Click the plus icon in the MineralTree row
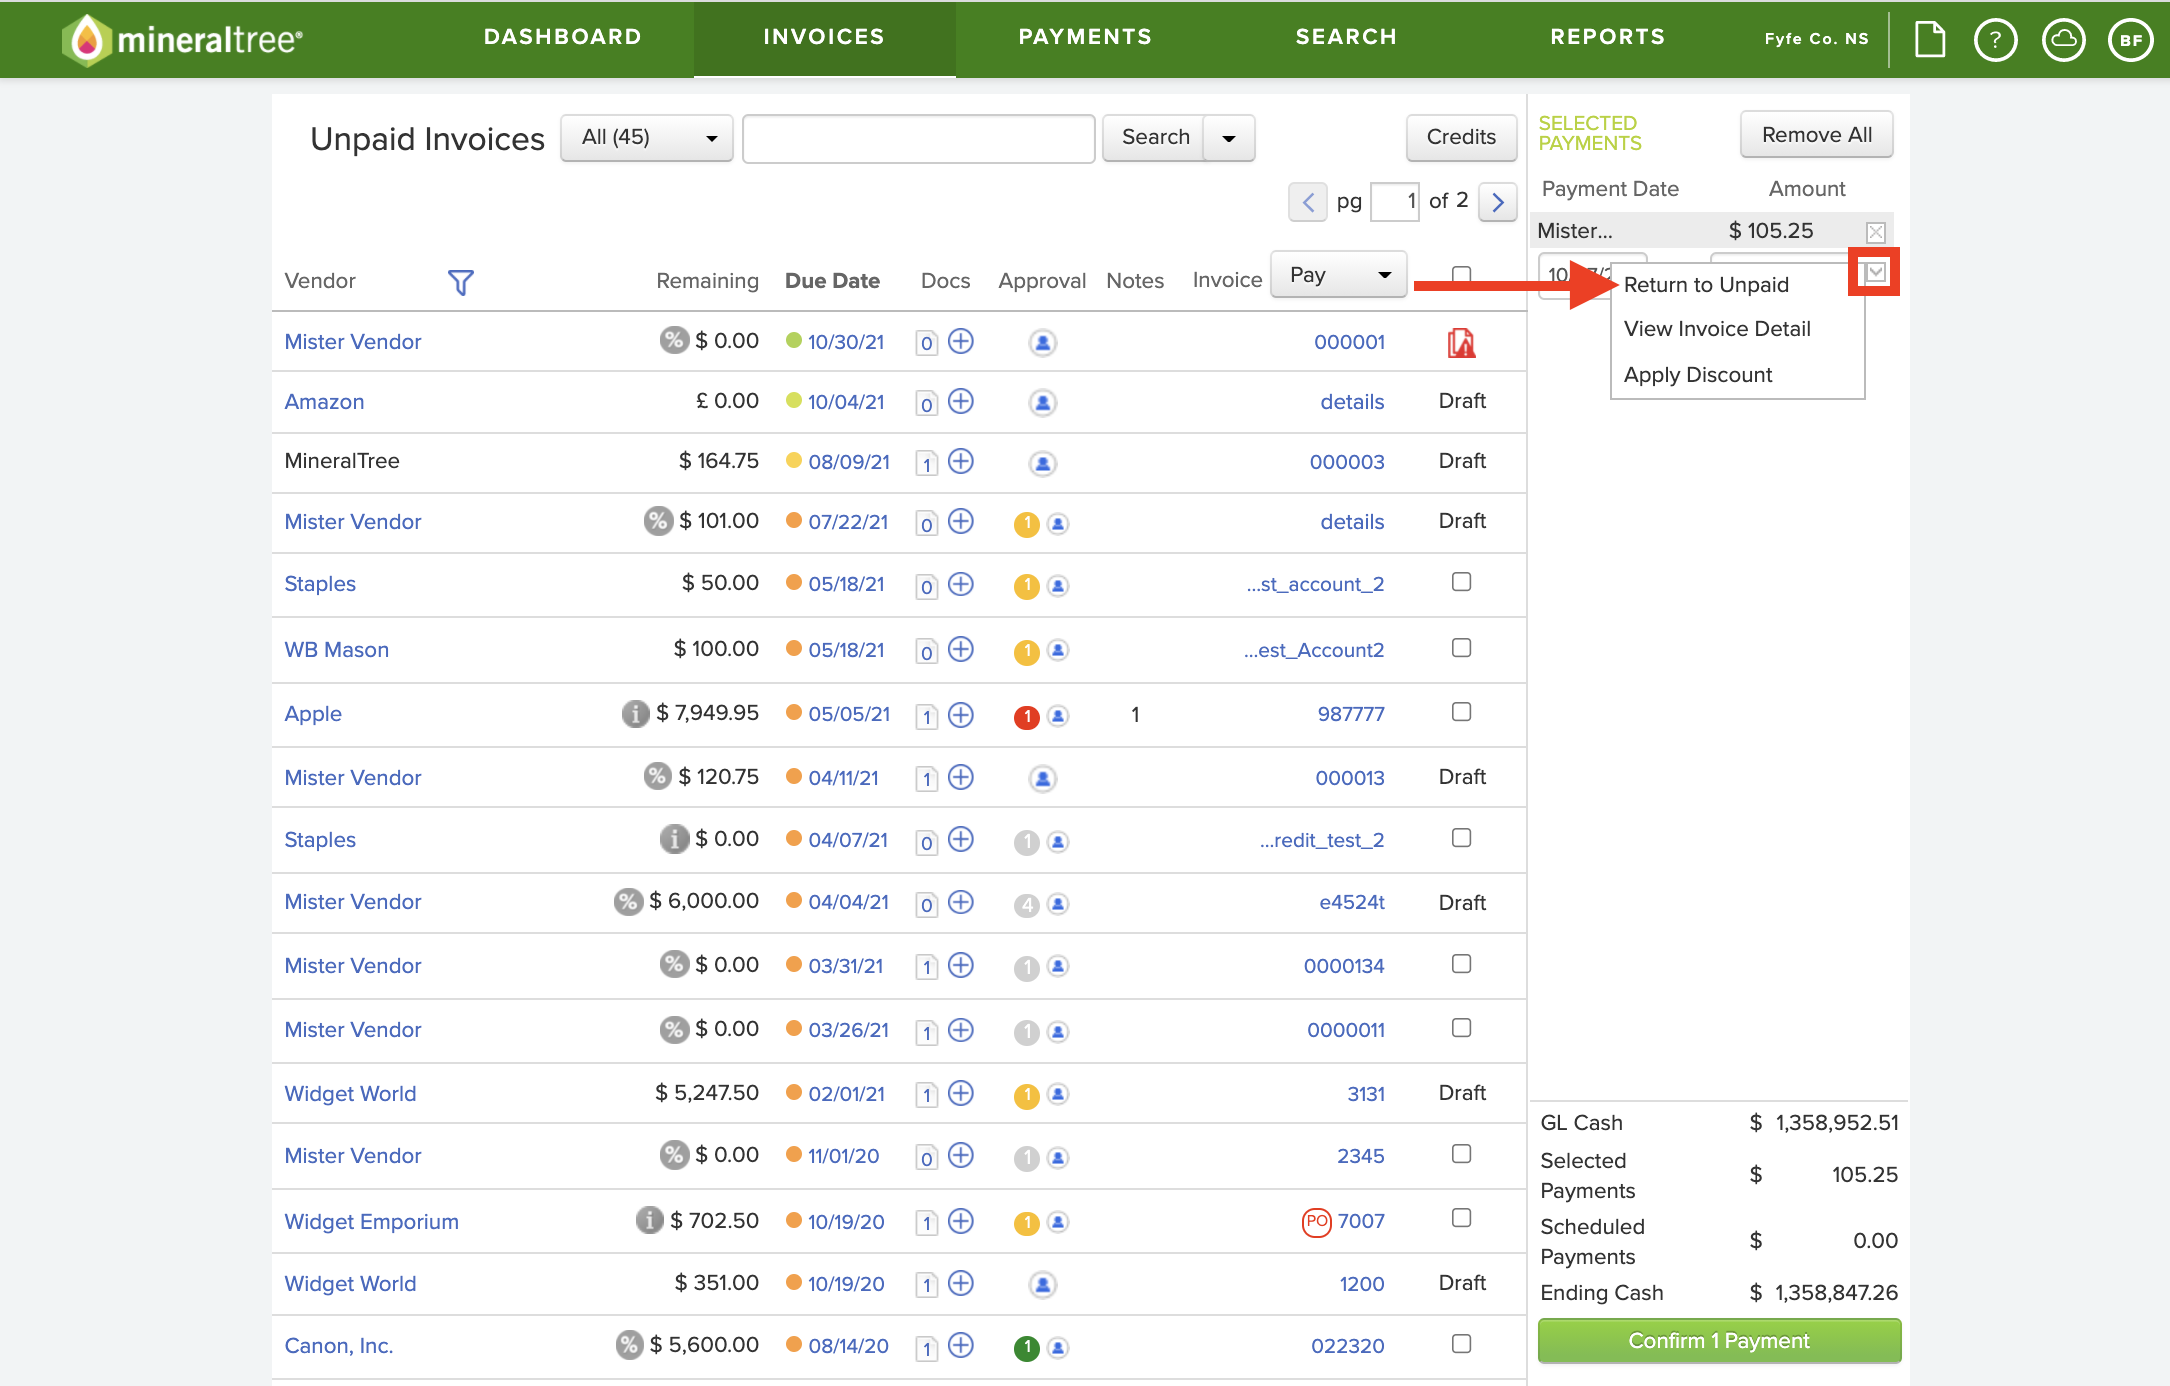This screenshot has height=1386, width=2170. [x=961, y=461]
